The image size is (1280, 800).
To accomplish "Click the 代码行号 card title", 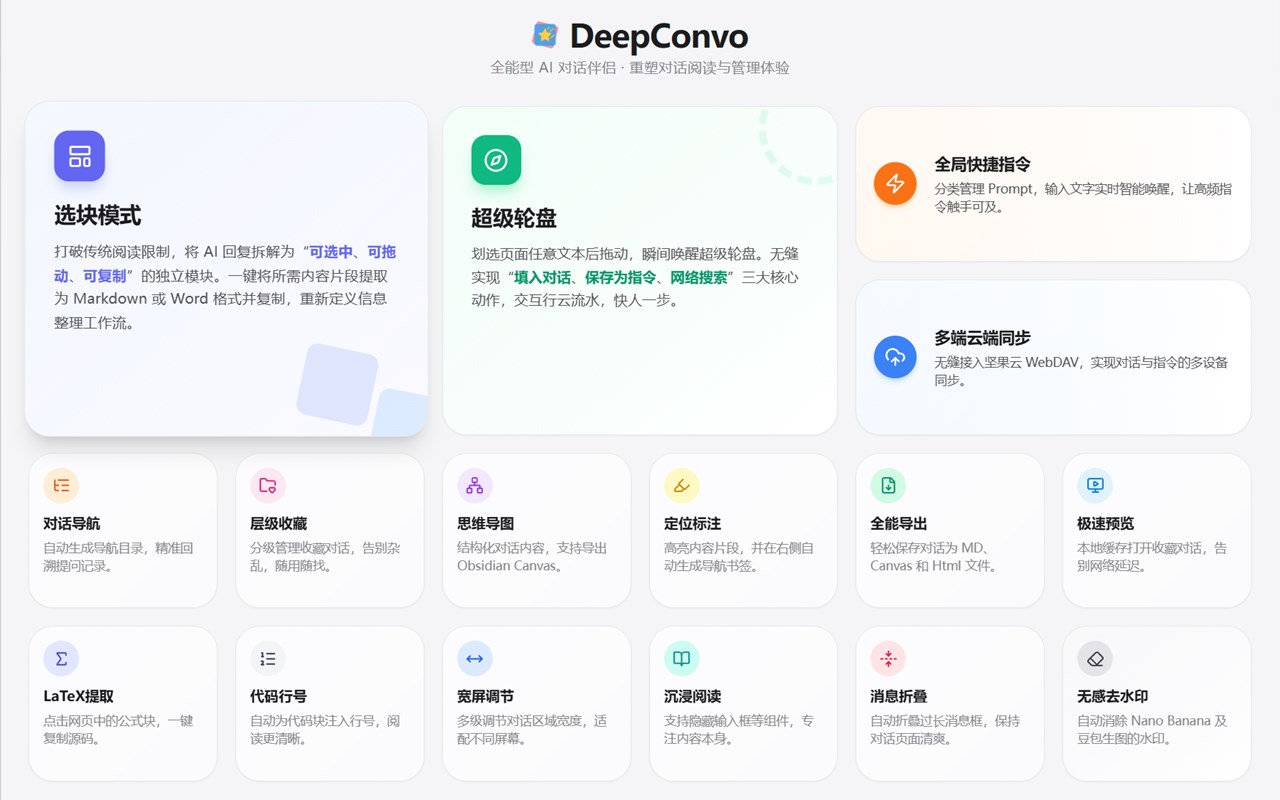I will (279, 697).
